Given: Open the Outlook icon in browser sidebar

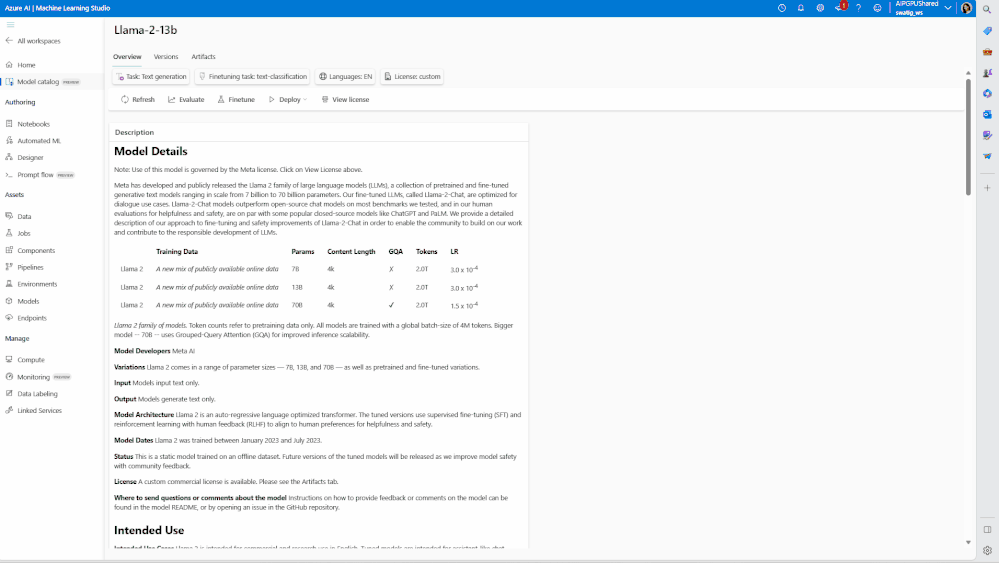Looking at the screenshot, I should pyautogui.click(x=988, y=115).
